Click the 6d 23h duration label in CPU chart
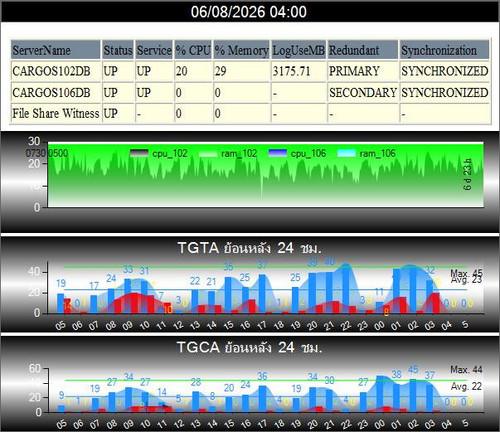 (x=468, y=175)
